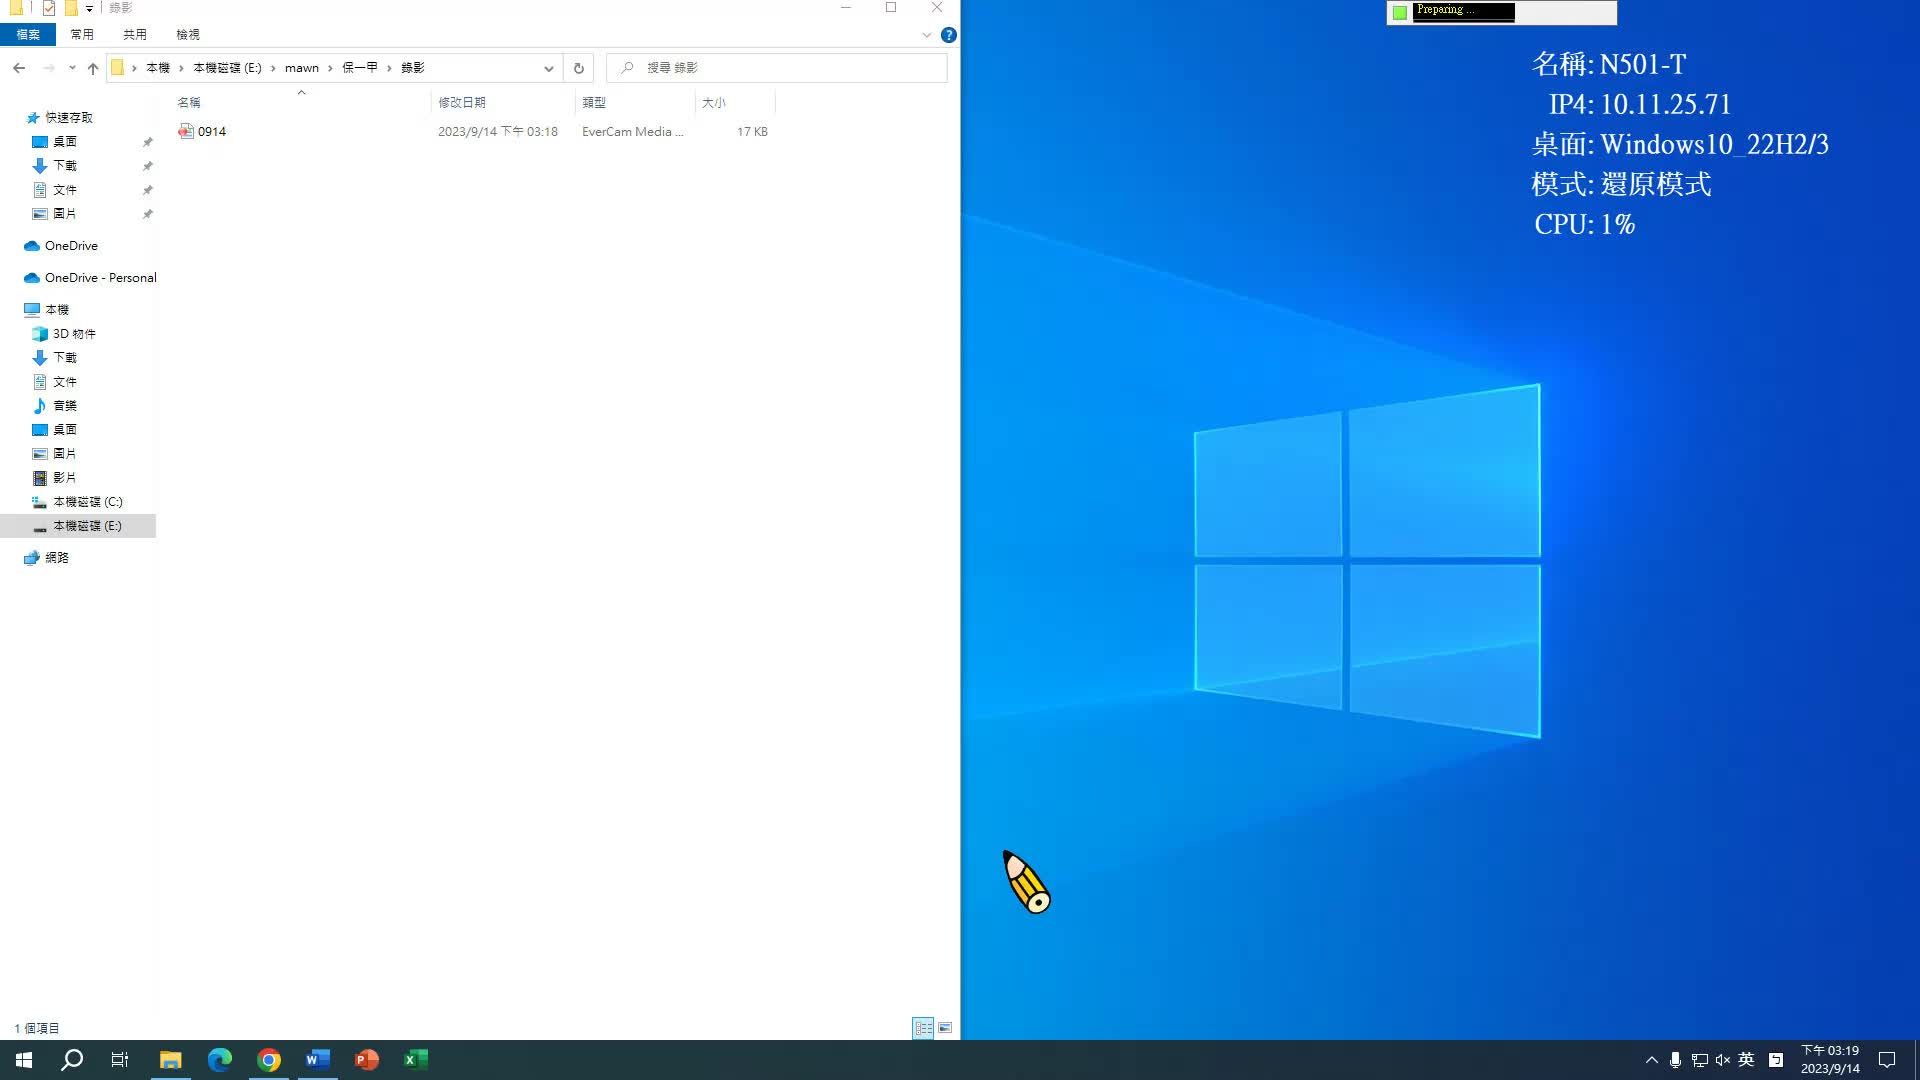Image resolution: width=1920 pixels, height=1080 pixels.
Task: Open the notification center icon
Action: coord(1887,1060)
